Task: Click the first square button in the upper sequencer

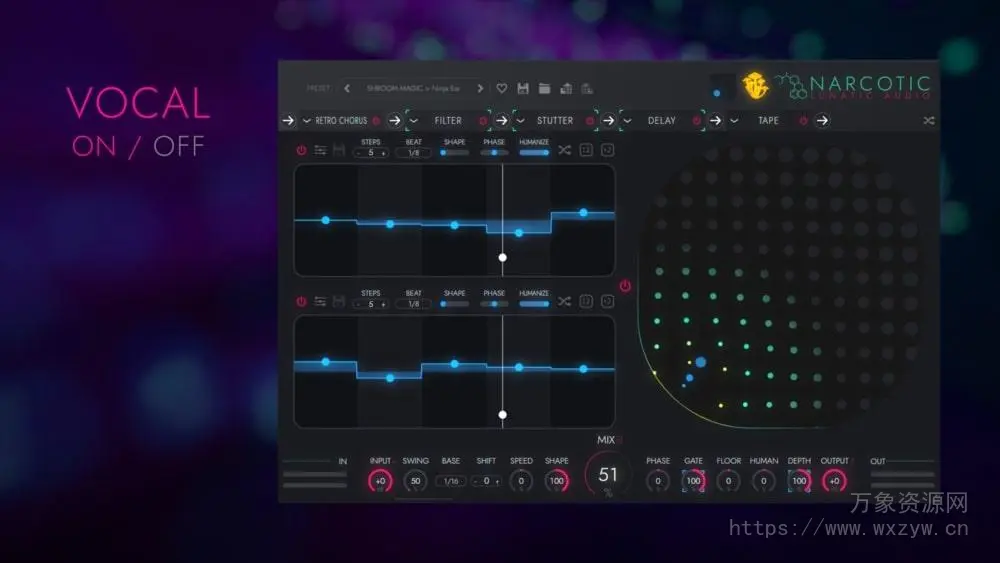Action: pos(586,150)
